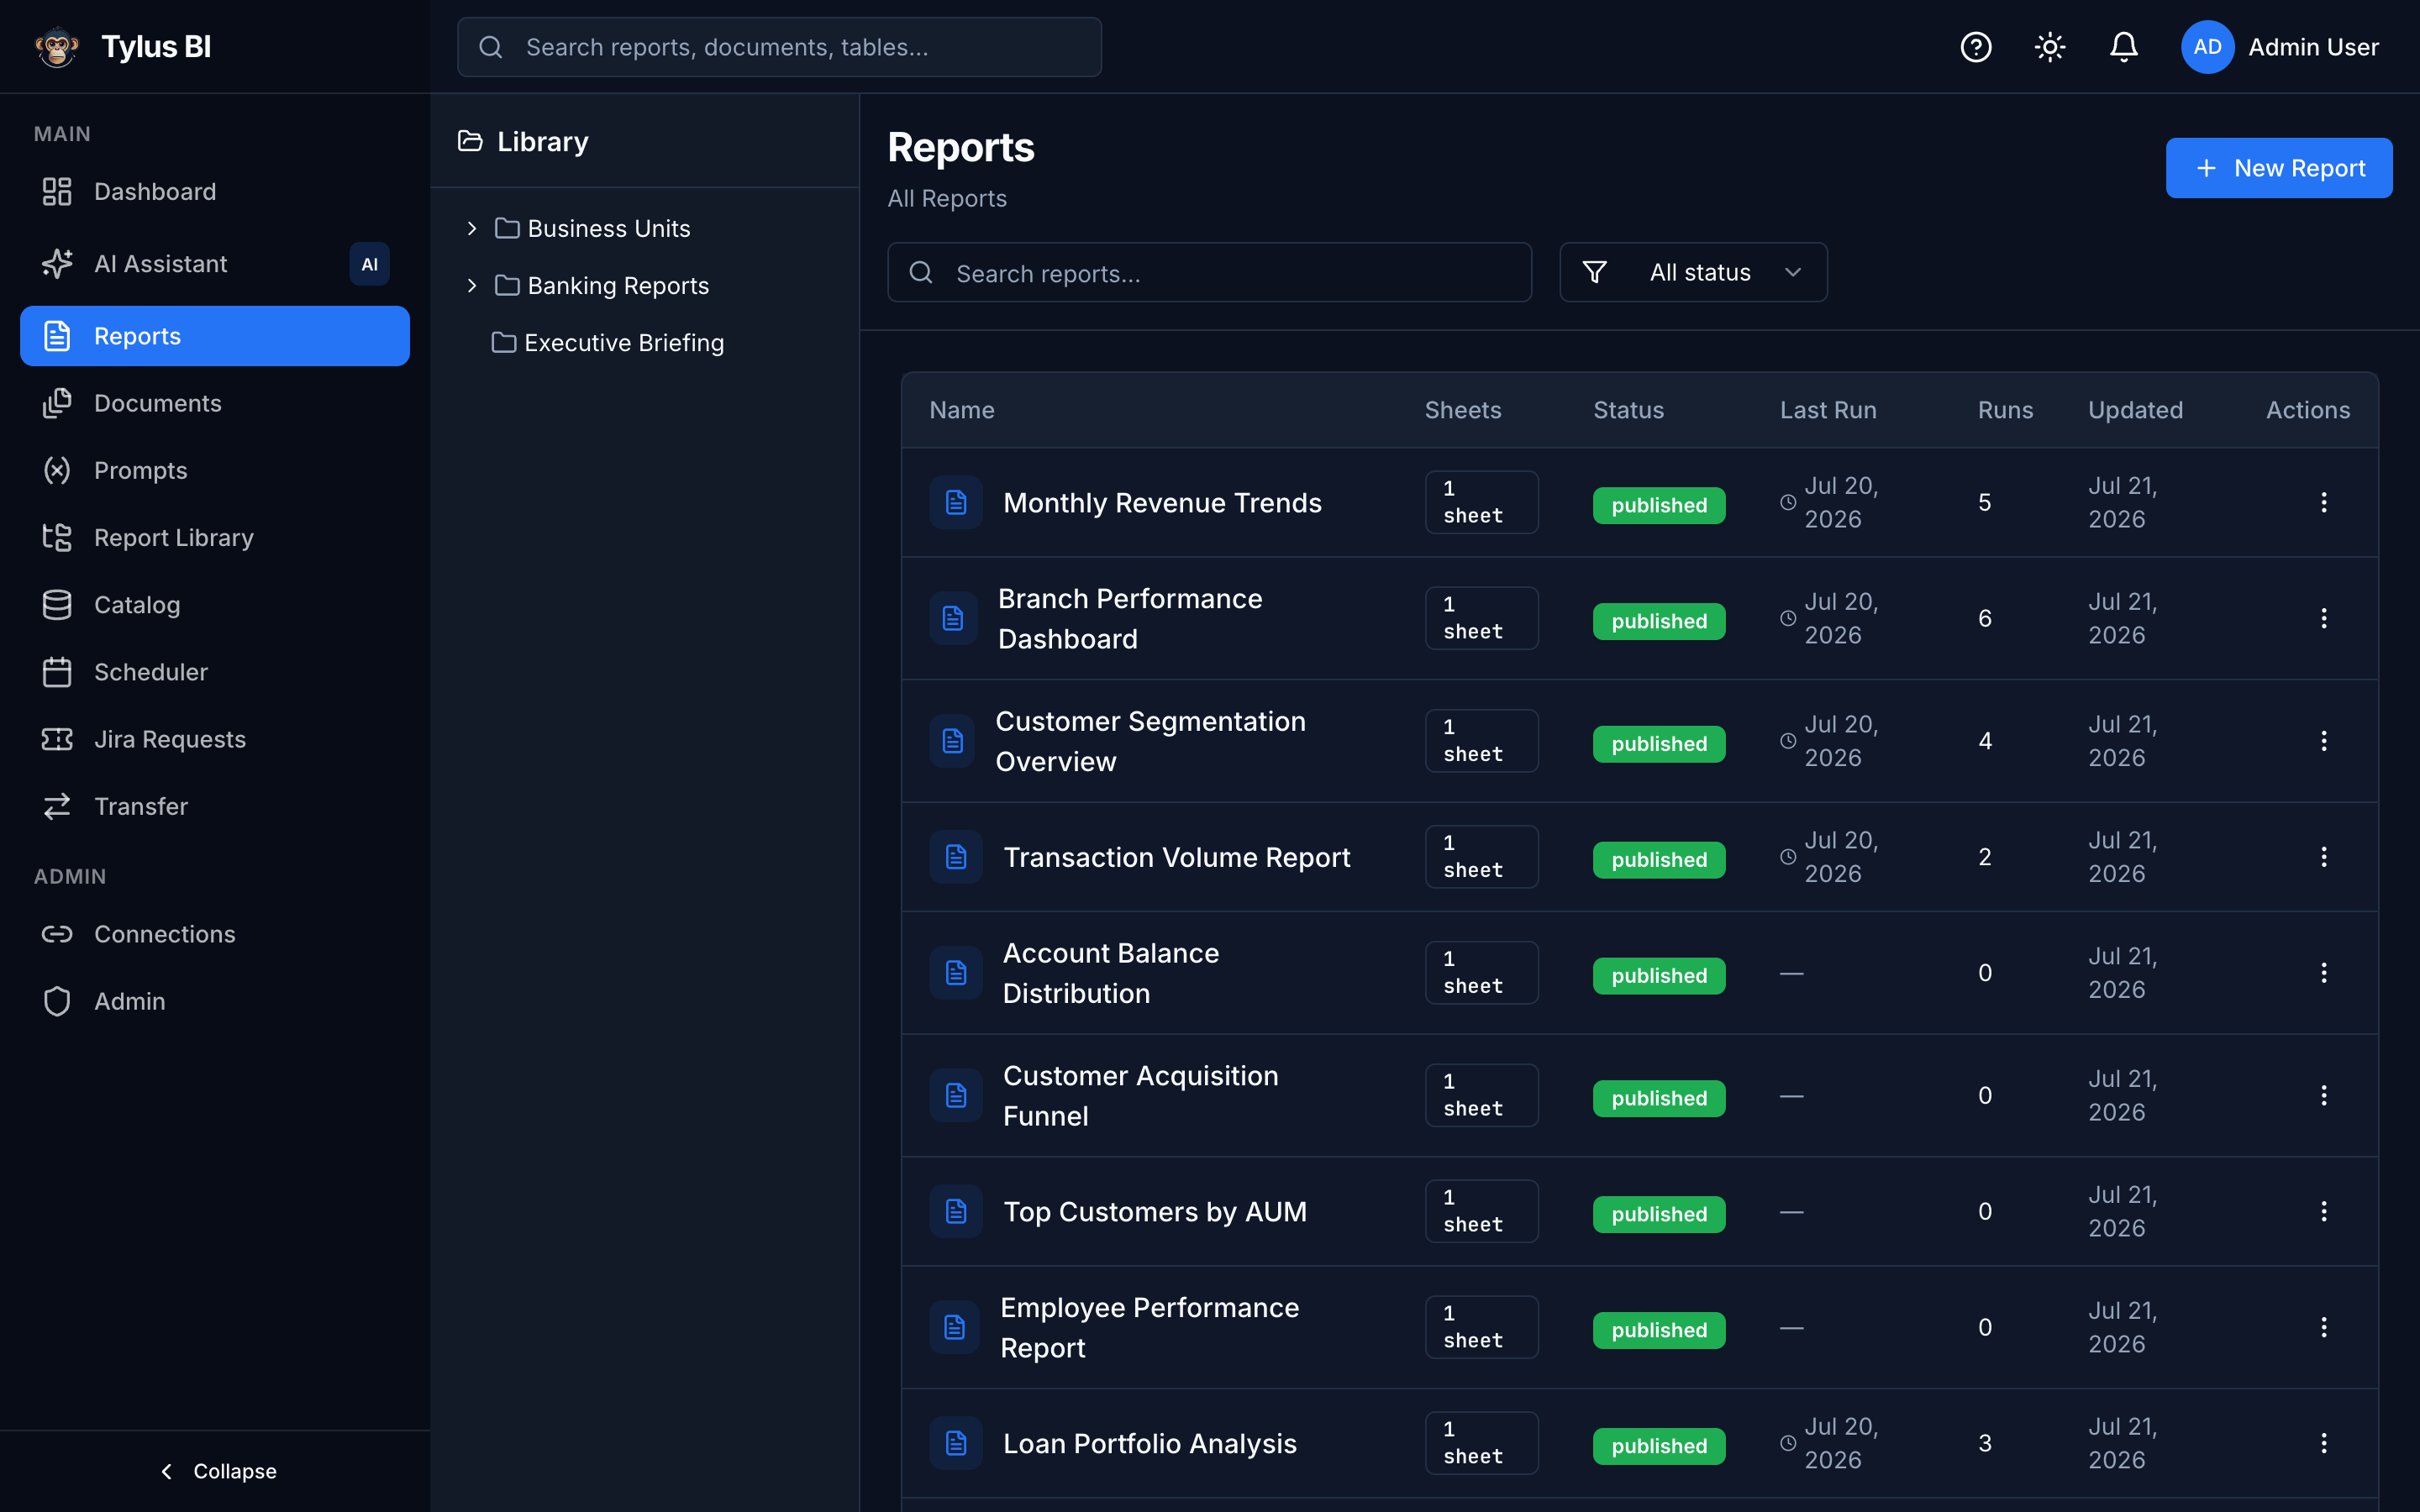Focus the Search reports field
This screenshot has height=1512, width=2420.
coord(1209,272)
